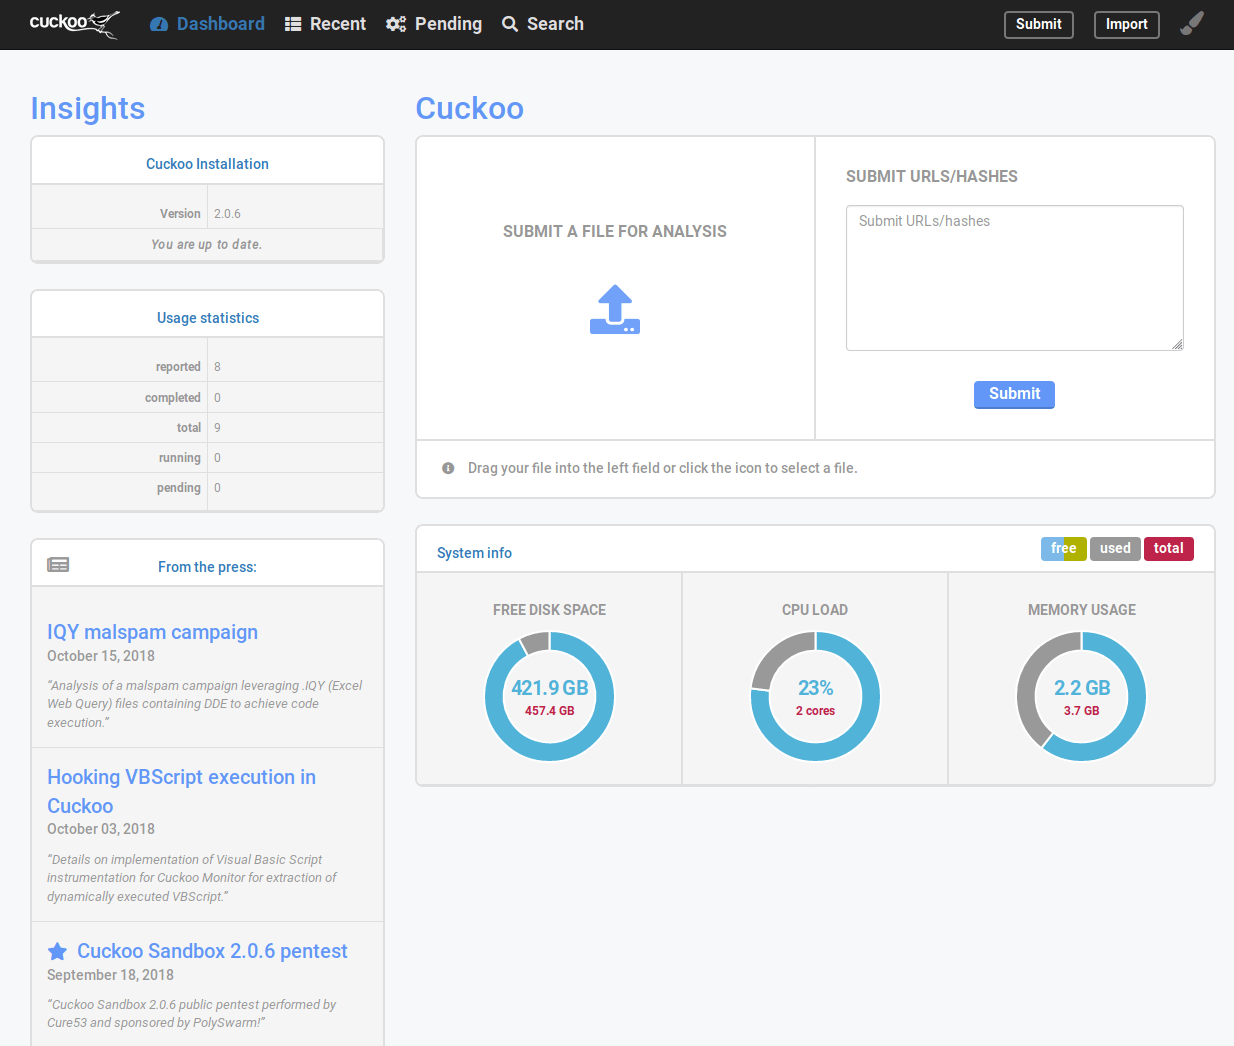The width and height of the screenshot is (1234, 1046).
Task: Click the Import button in navbar
Action: point(1127,24)
